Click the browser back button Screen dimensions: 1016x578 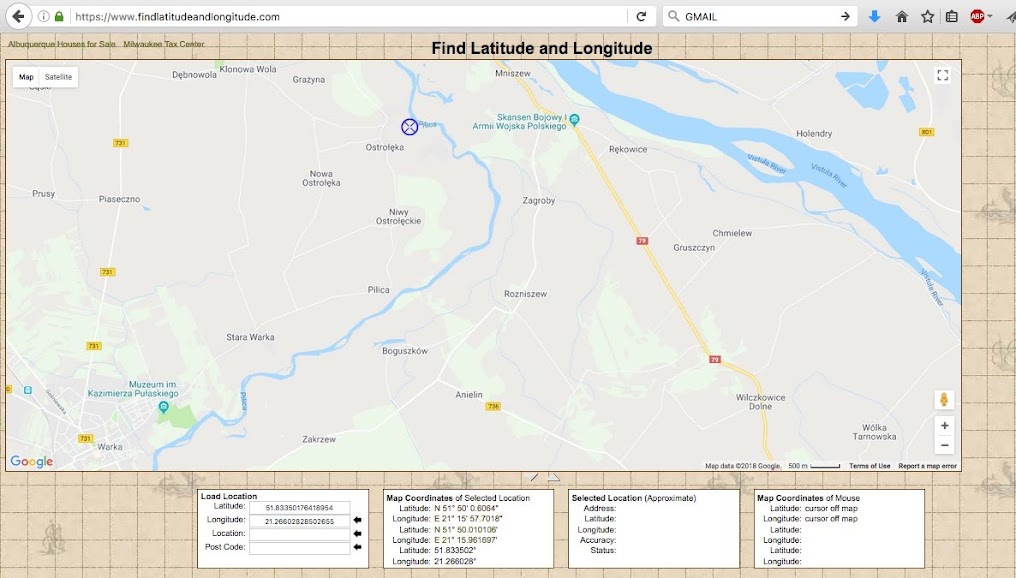17,17
